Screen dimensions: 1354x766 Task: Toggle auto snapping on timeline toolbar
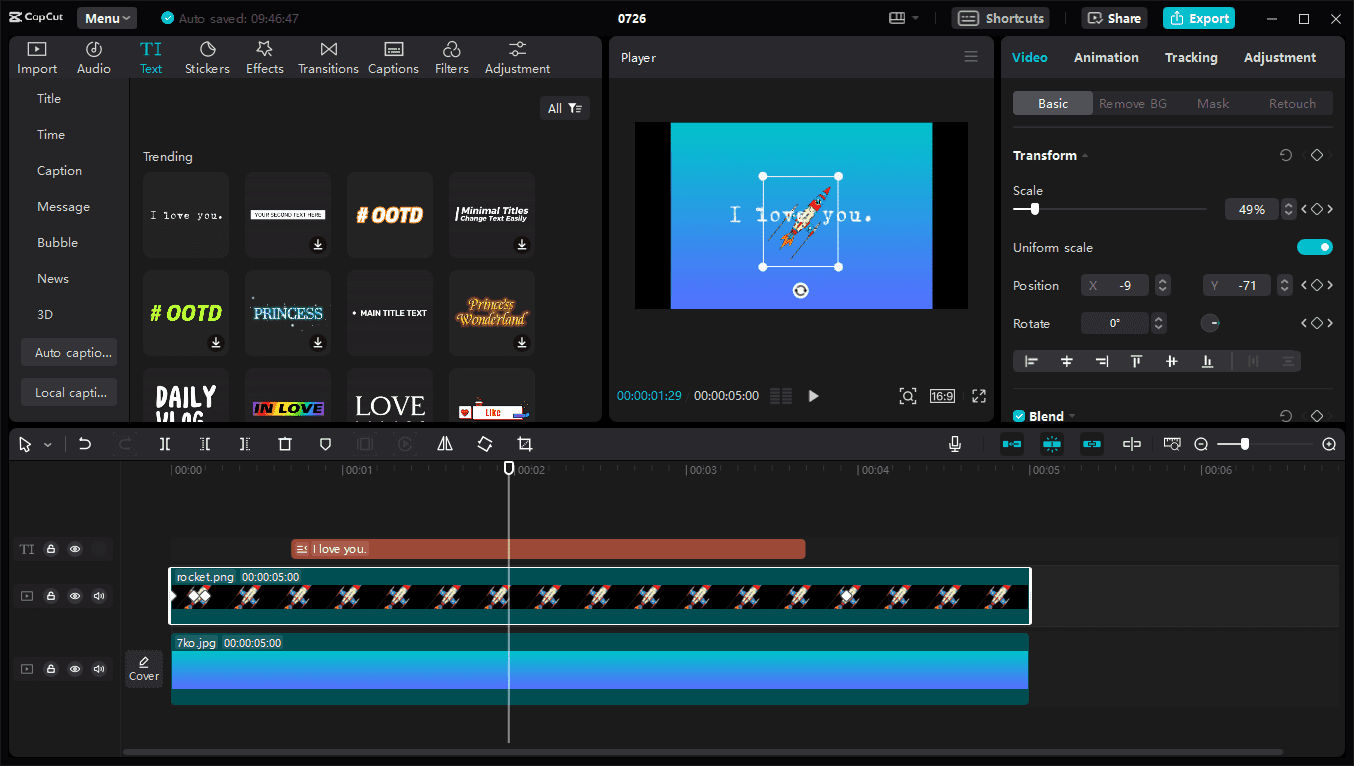[1052, 444]
